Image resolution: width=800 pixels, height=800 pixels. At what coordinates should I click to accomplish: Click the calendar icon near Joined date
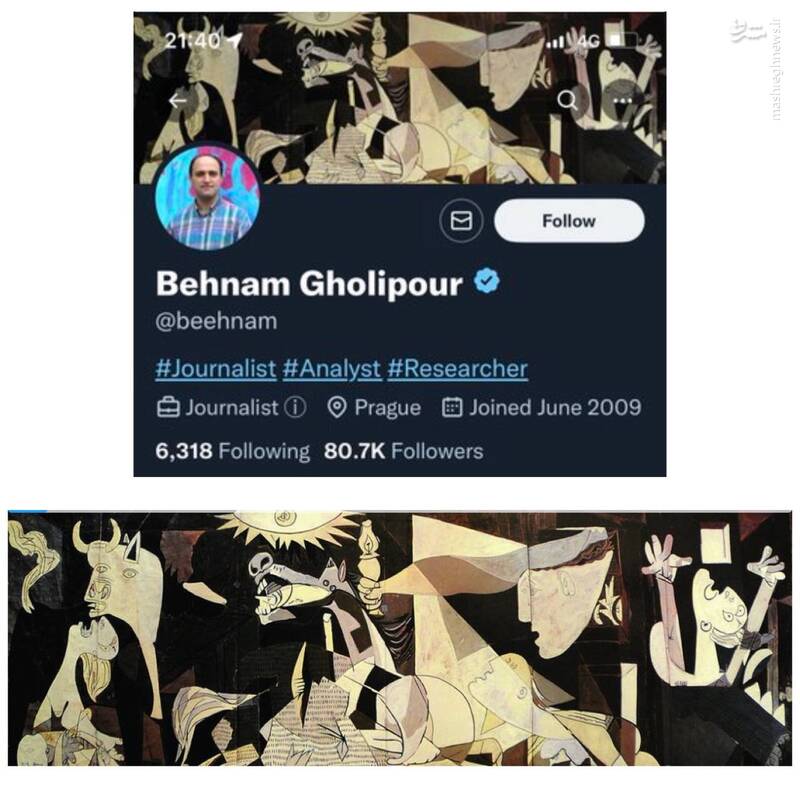(452, 407)
